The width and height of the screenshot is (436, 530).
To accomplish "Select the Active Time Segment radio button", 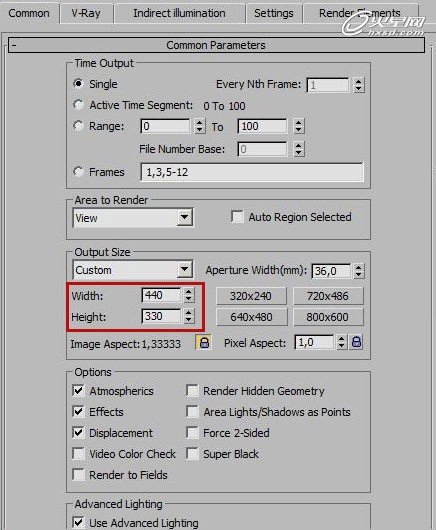I will [78, 105].
